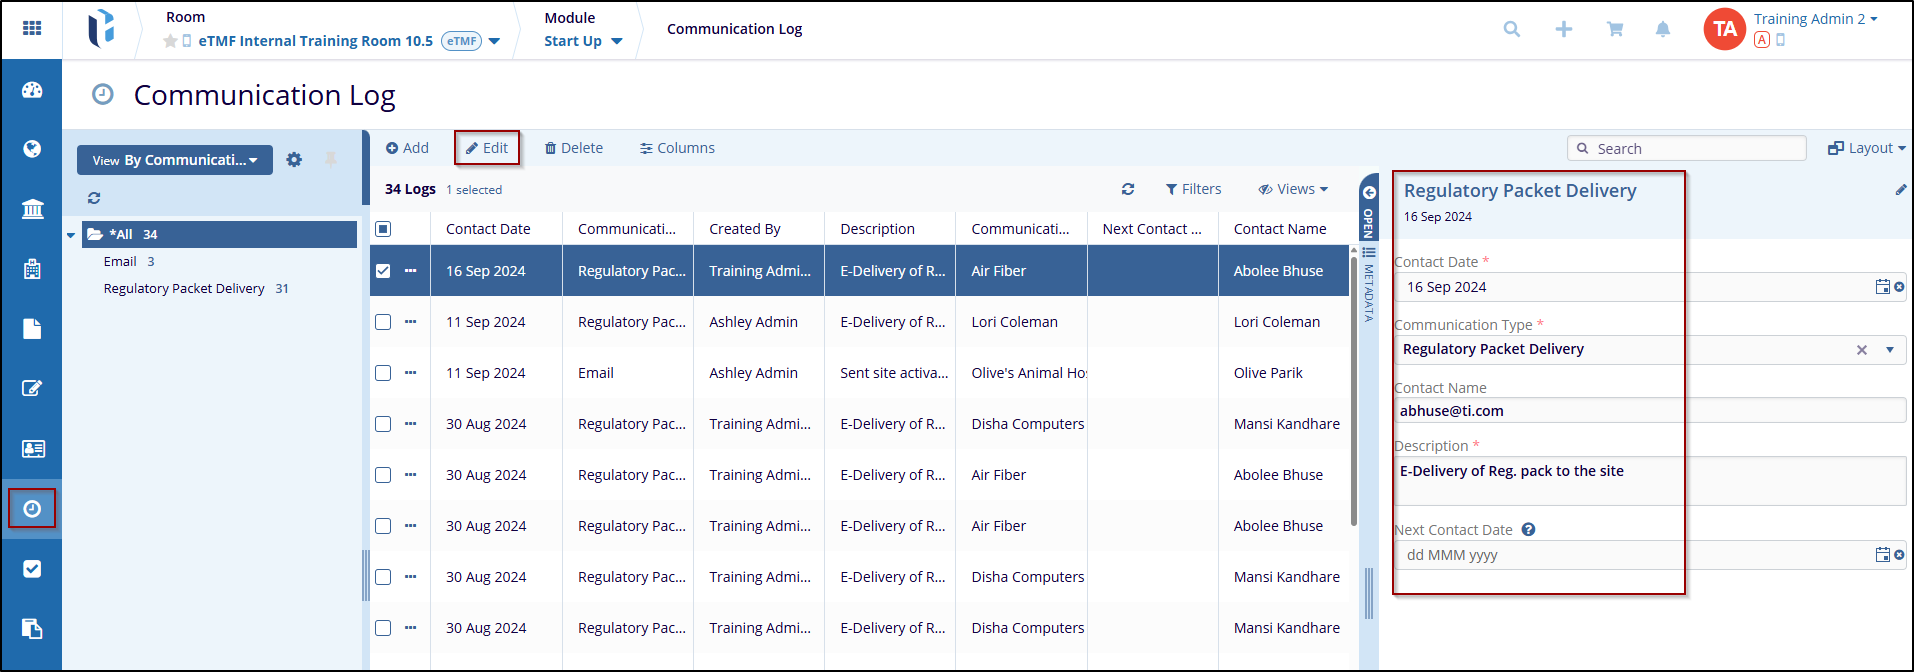This screenshot has width=1914, height=672.
Task: Open the Communication Type dropdown arrow
Action: pos(1889,350)
